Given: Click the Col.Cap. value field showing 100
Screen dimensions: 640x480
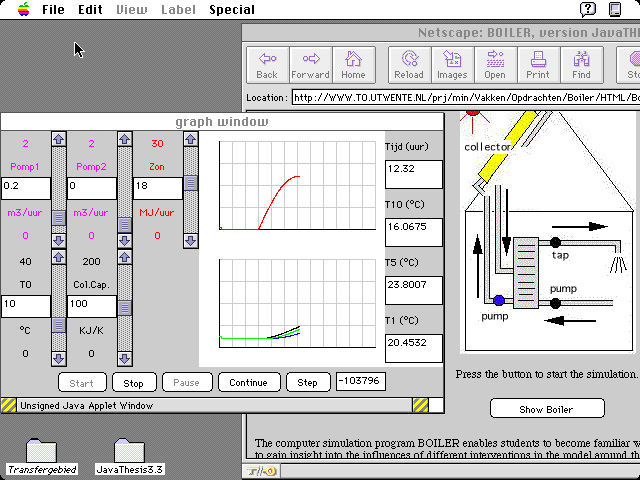Looking at the screenshot, I should pos(92,307).
